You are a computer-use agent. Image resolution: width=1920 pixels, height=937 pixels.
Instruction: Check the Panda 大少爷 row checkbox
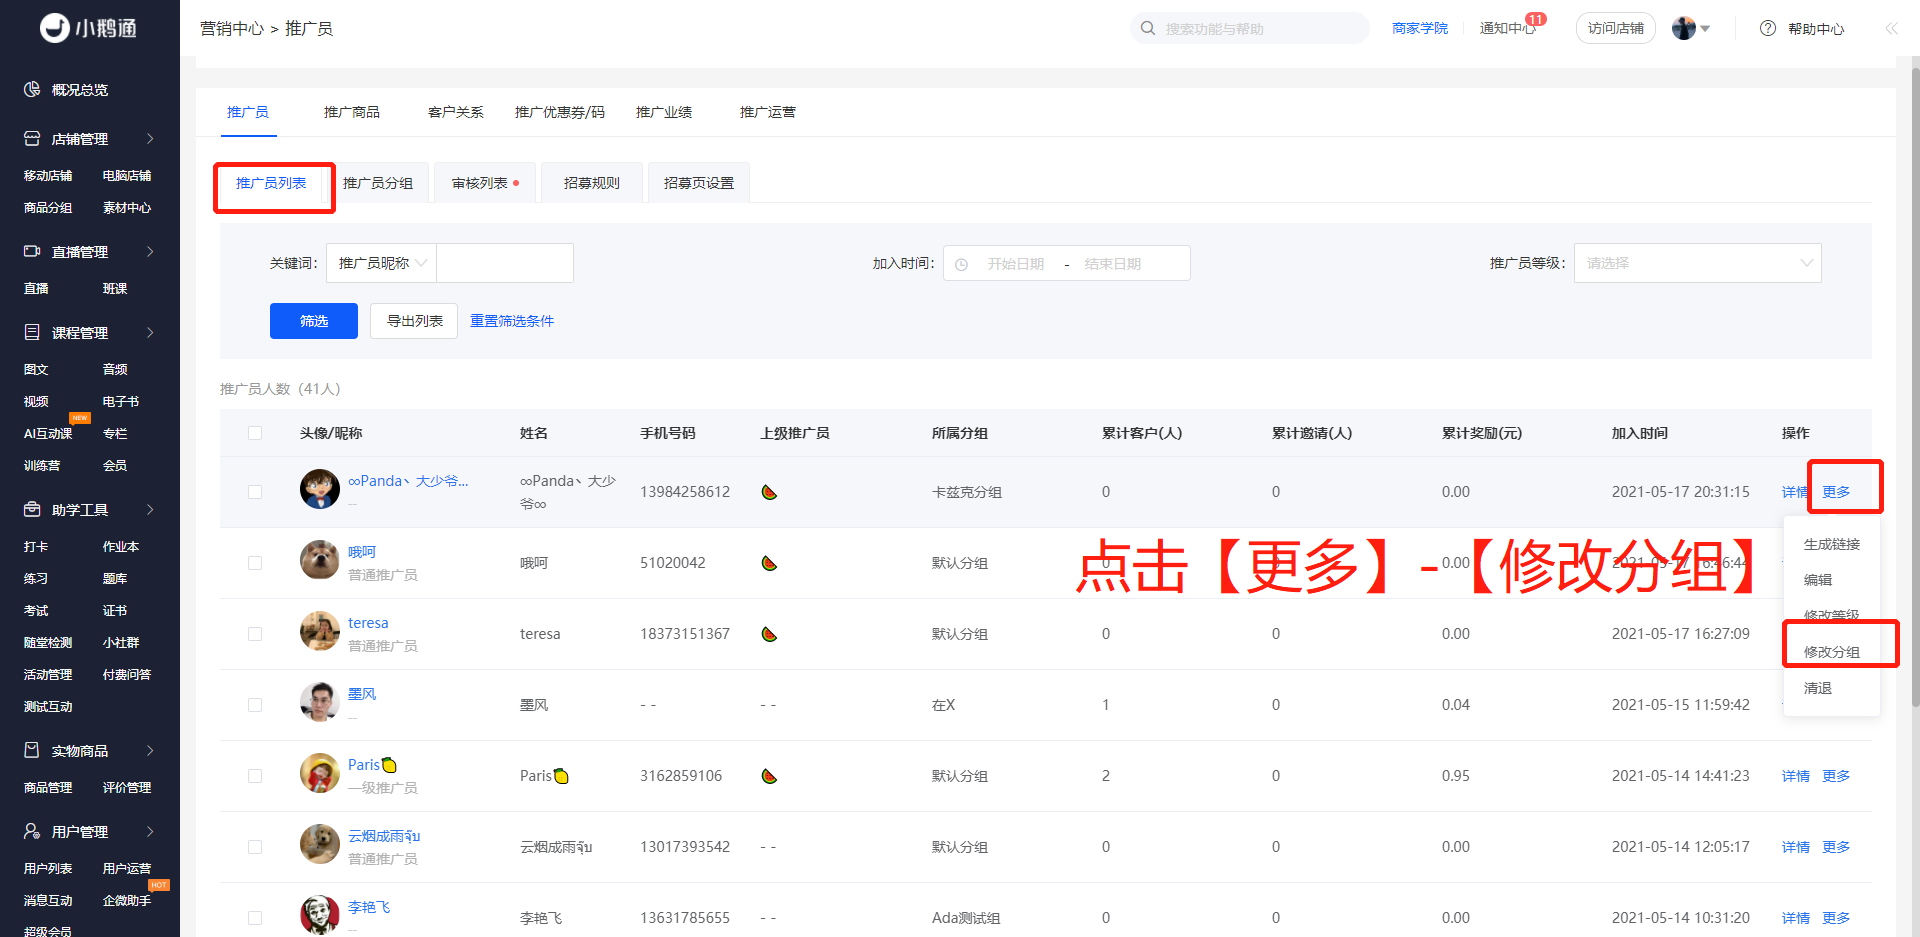[255, 492]
